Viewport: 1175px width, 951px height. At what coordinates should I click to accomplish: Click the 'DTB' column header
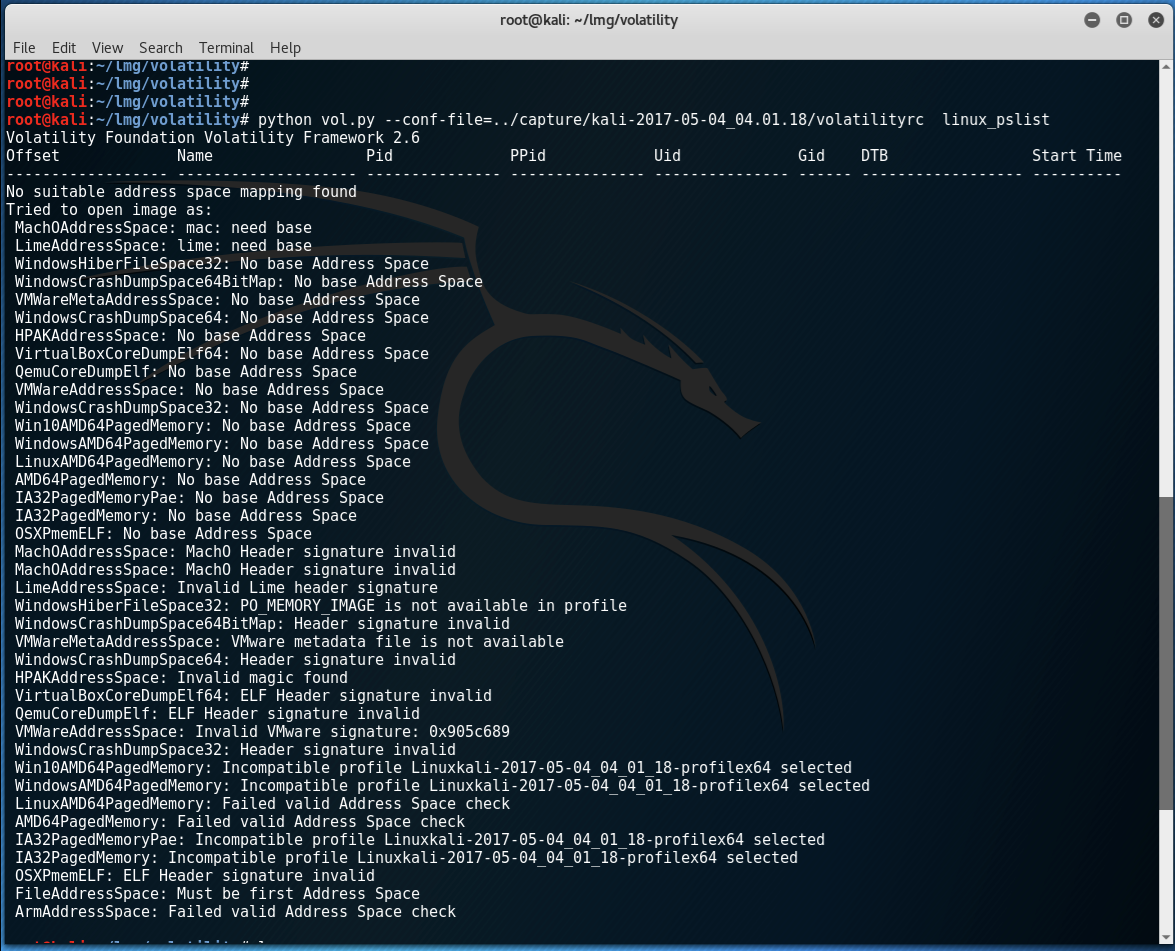[x=874, y=156]
